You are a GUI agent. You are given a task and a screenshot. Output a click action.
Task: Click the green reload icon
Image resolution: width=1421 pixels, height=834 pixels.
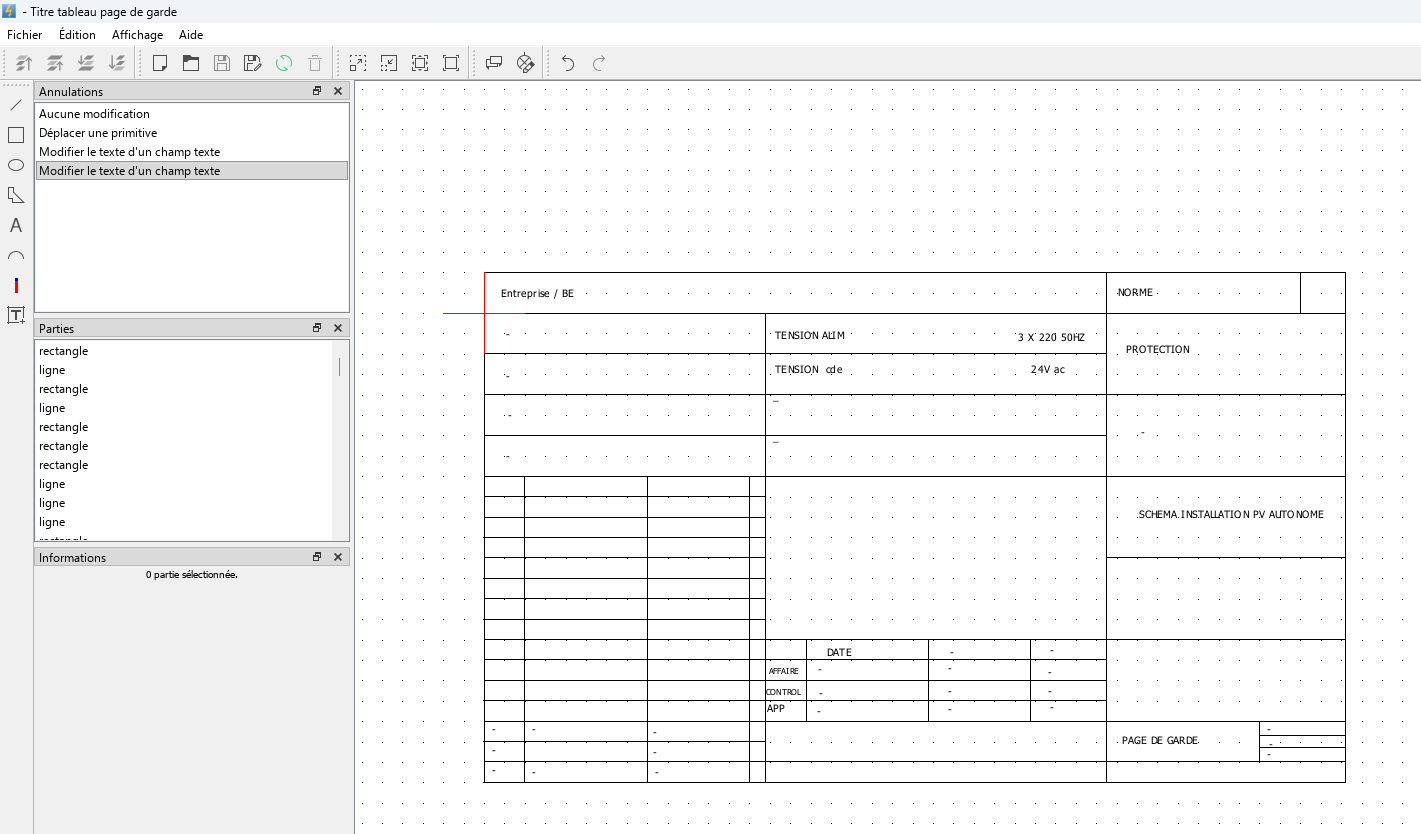point(284,63)
